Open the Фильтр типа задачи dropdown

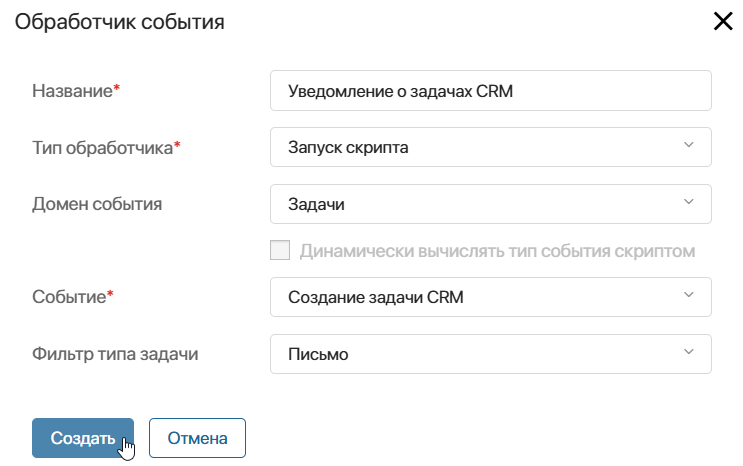pyautogui.click(x=490, y=354)
